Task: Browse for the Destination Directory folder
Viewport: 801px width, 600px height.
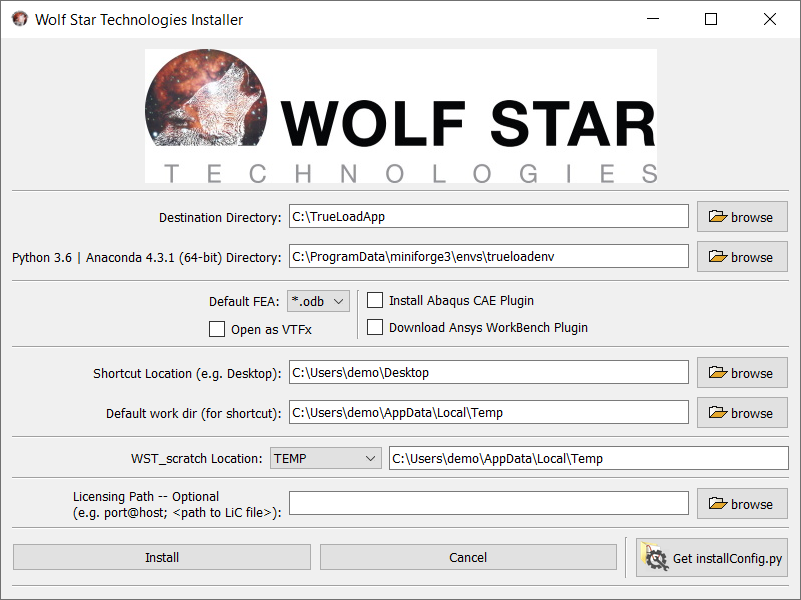Action: click(742, 217)
